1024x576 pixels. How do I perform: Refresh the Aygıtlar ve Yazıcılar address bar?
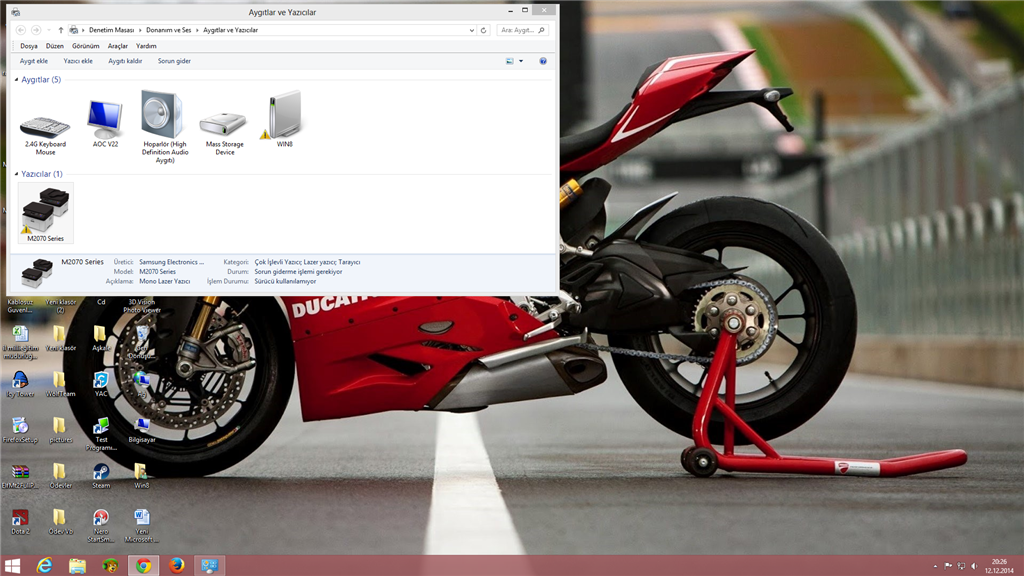[483, 30]
